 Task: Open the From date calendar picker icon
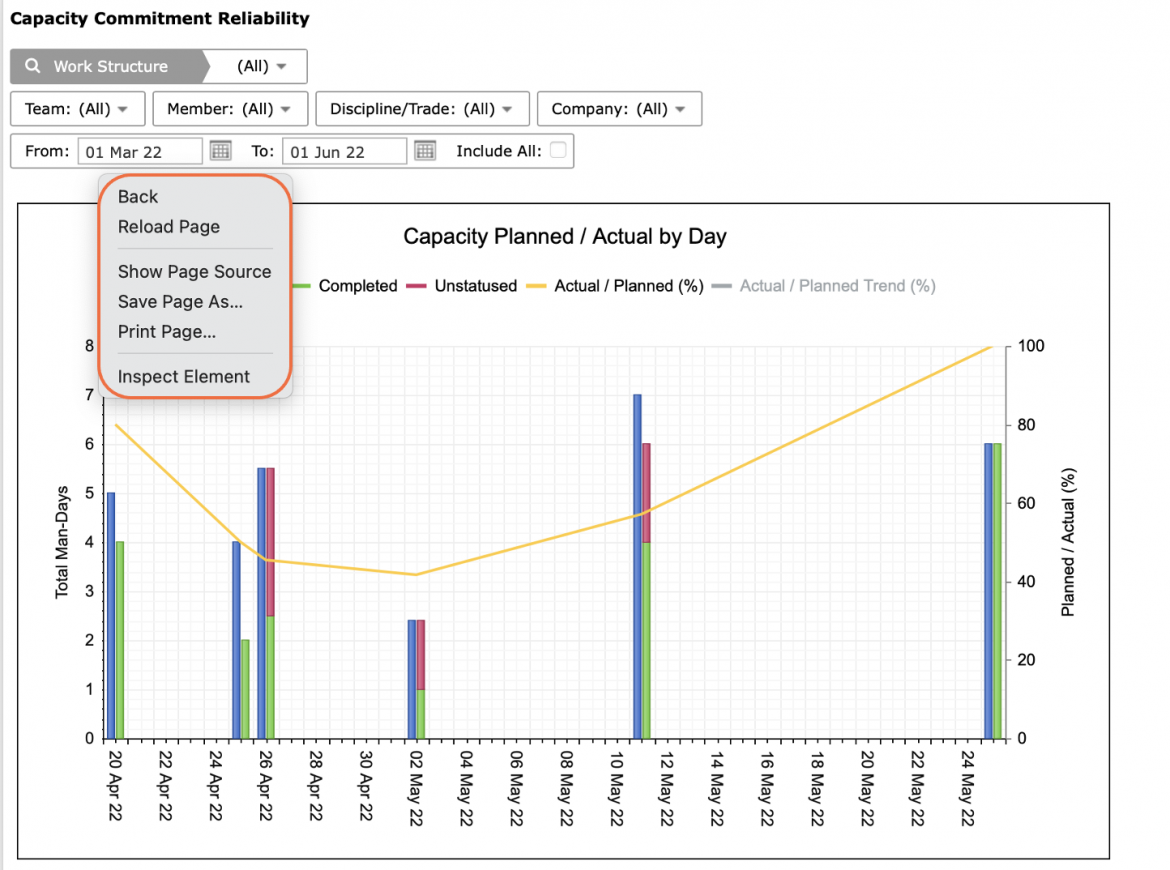point(220,151)
